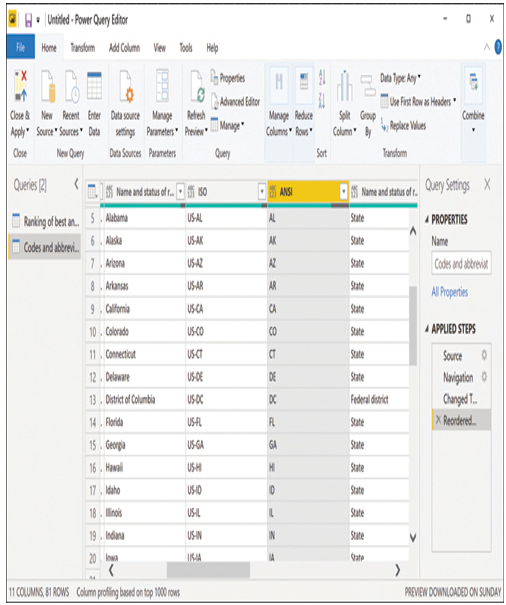
Task: Click the Combine icon
Action: click(474, 84)
